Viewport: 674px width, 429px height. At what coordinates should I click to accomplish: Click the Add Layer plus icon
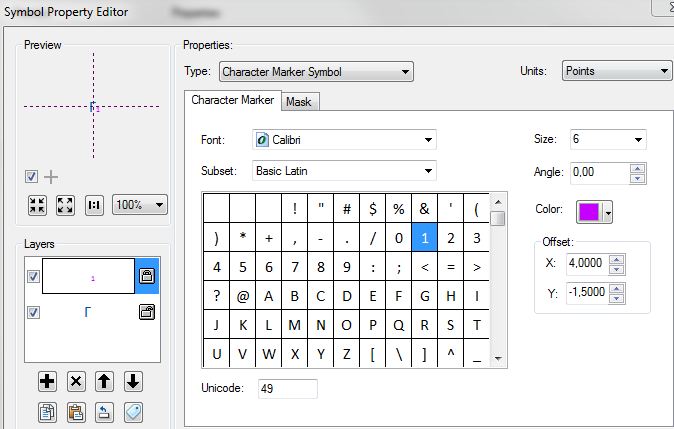47,381
